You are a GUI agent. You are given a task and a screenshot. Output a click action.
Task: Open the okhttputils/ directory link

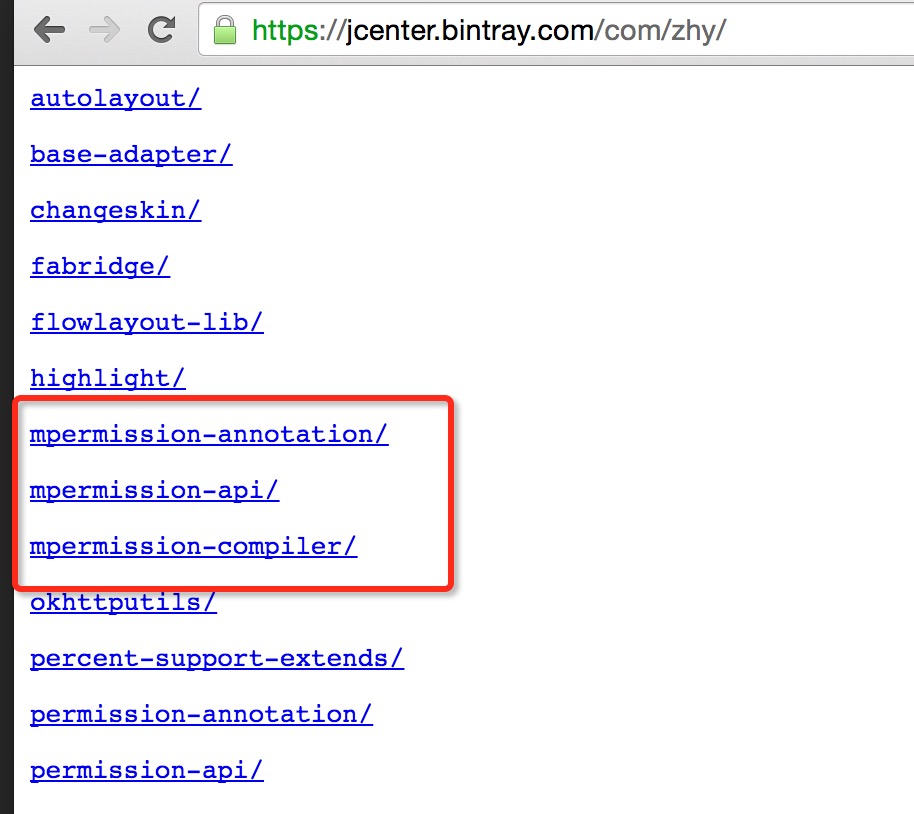[x=123, y=602]
